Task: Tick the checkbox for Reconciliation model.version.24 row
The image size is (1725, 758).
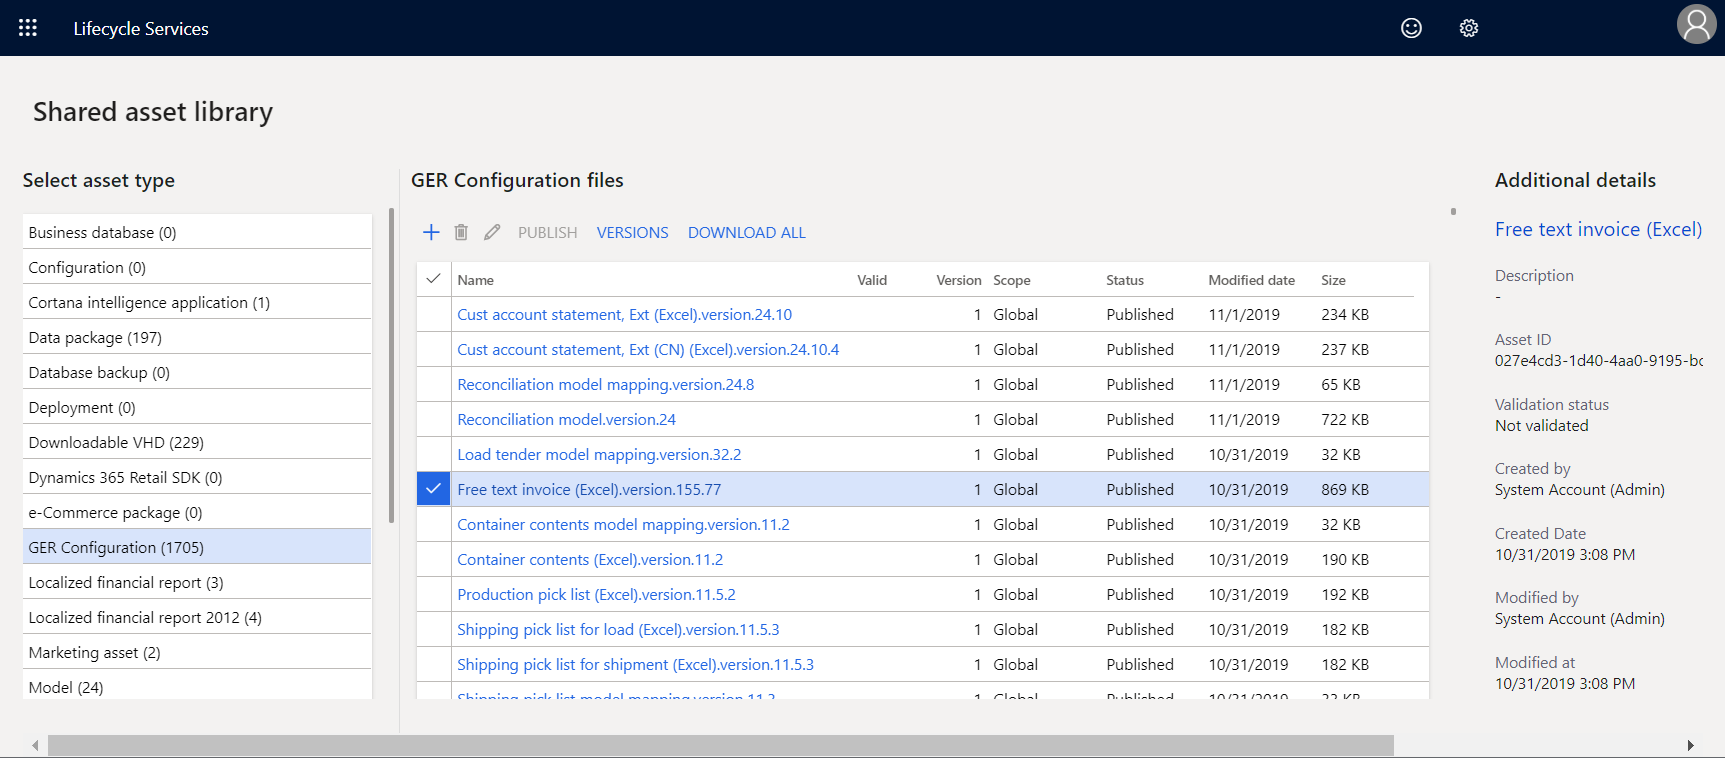Action: pyautogui.click(x=433, y=419)
